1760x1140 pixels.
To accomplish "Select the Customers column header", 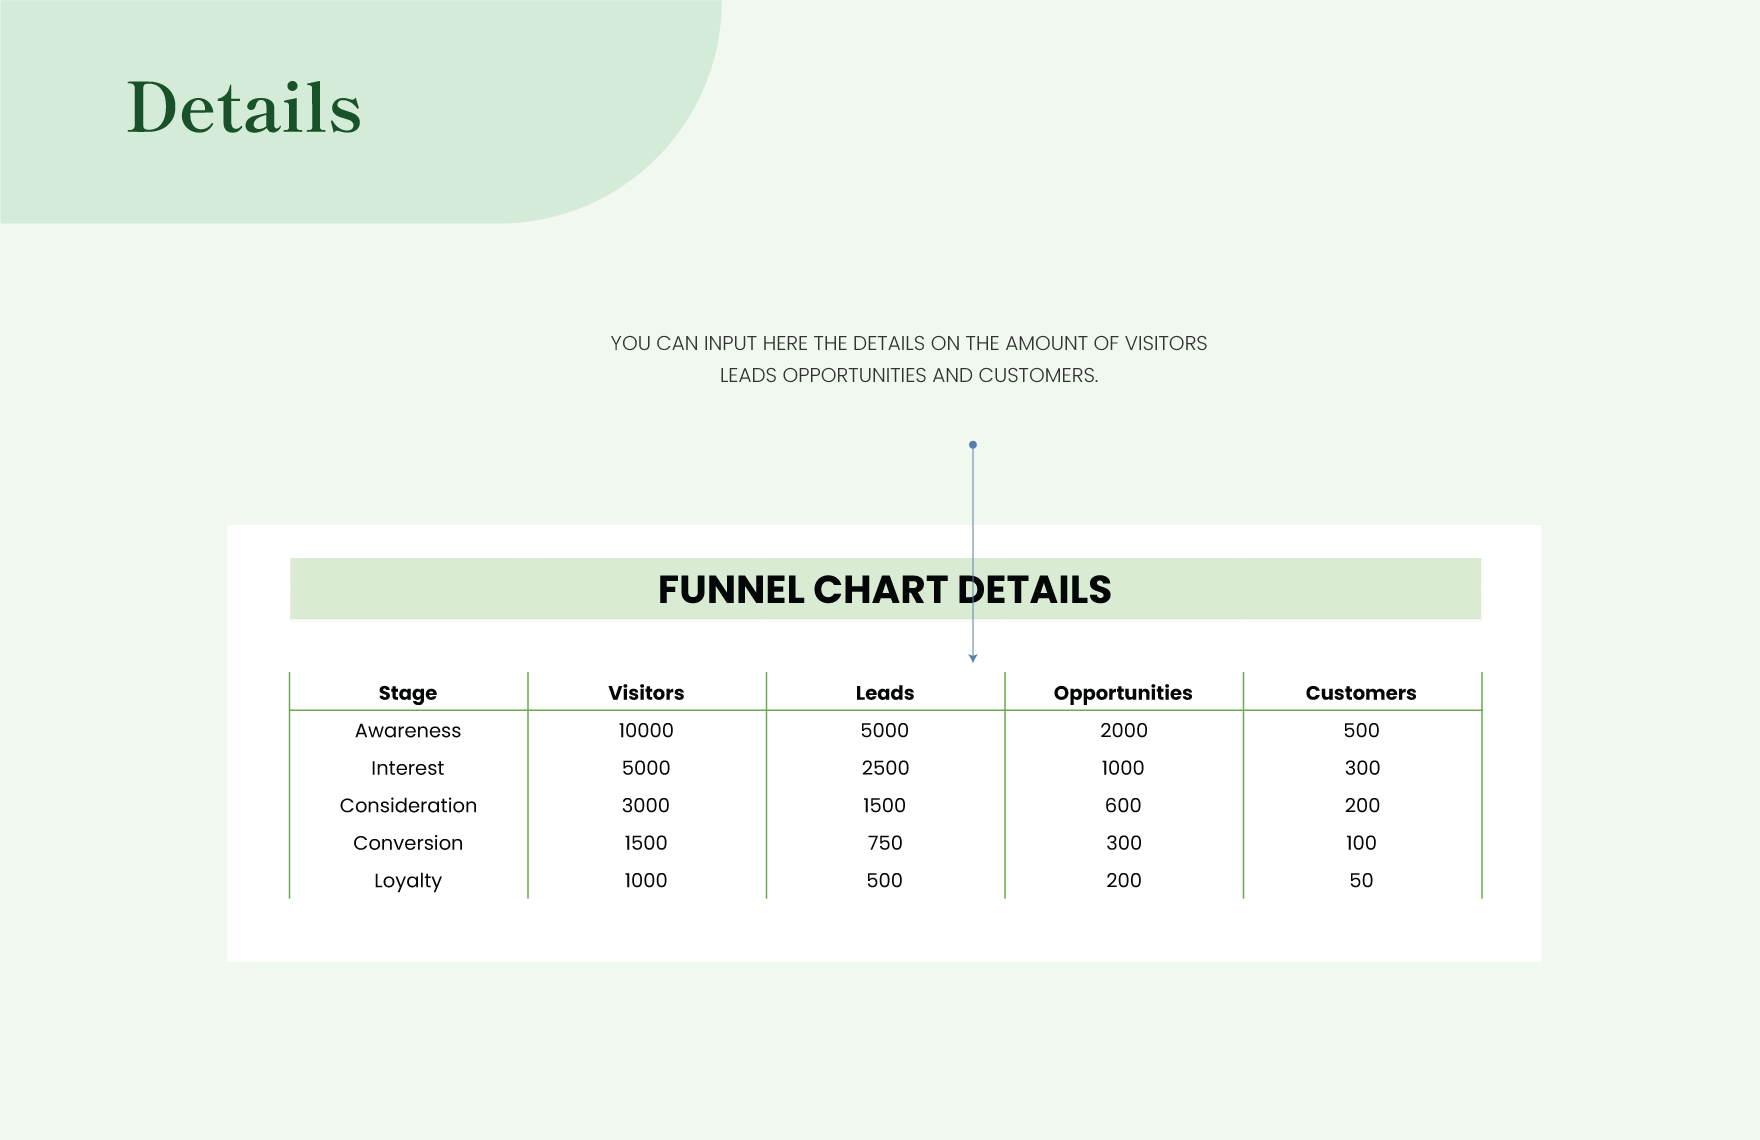I will click(1361, 693).
